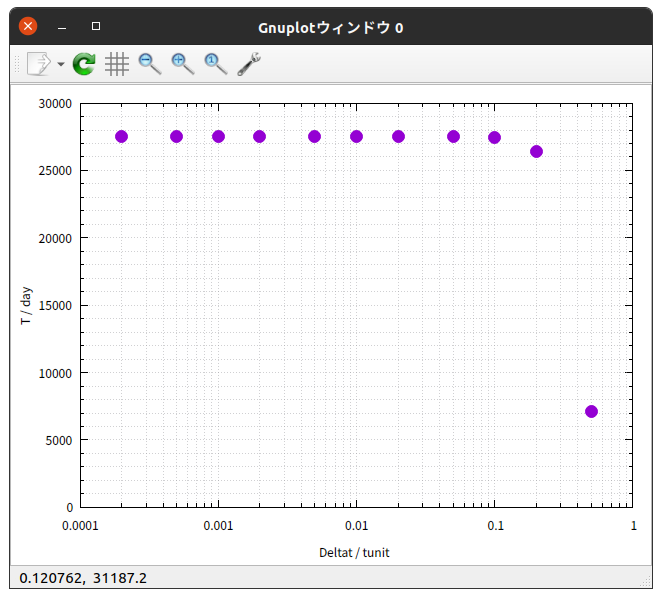Open the export dropdown arrow

point(61,64)
